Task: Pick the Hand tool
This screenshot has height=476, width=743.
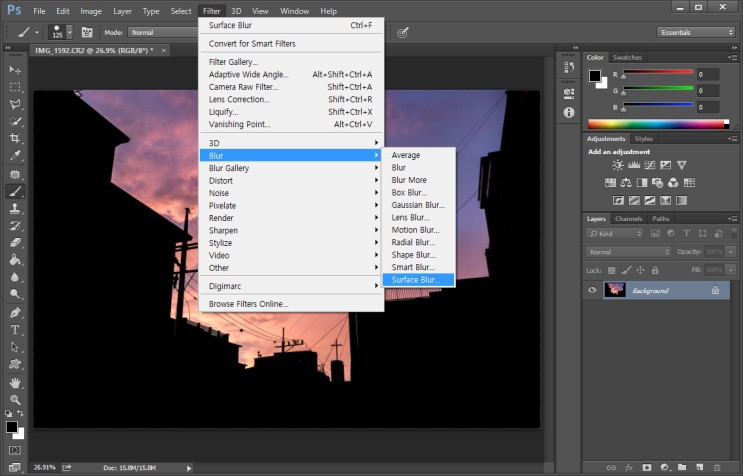Action: (x=15, y=382)
